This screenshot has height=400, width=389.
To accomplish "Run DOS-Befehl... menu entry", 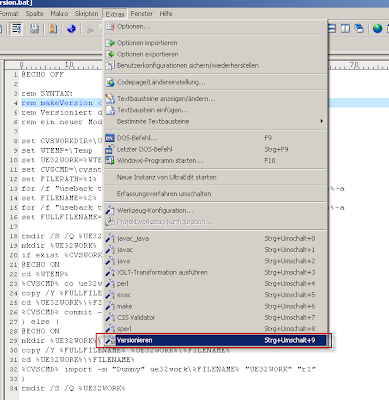I will click(216, 138).
